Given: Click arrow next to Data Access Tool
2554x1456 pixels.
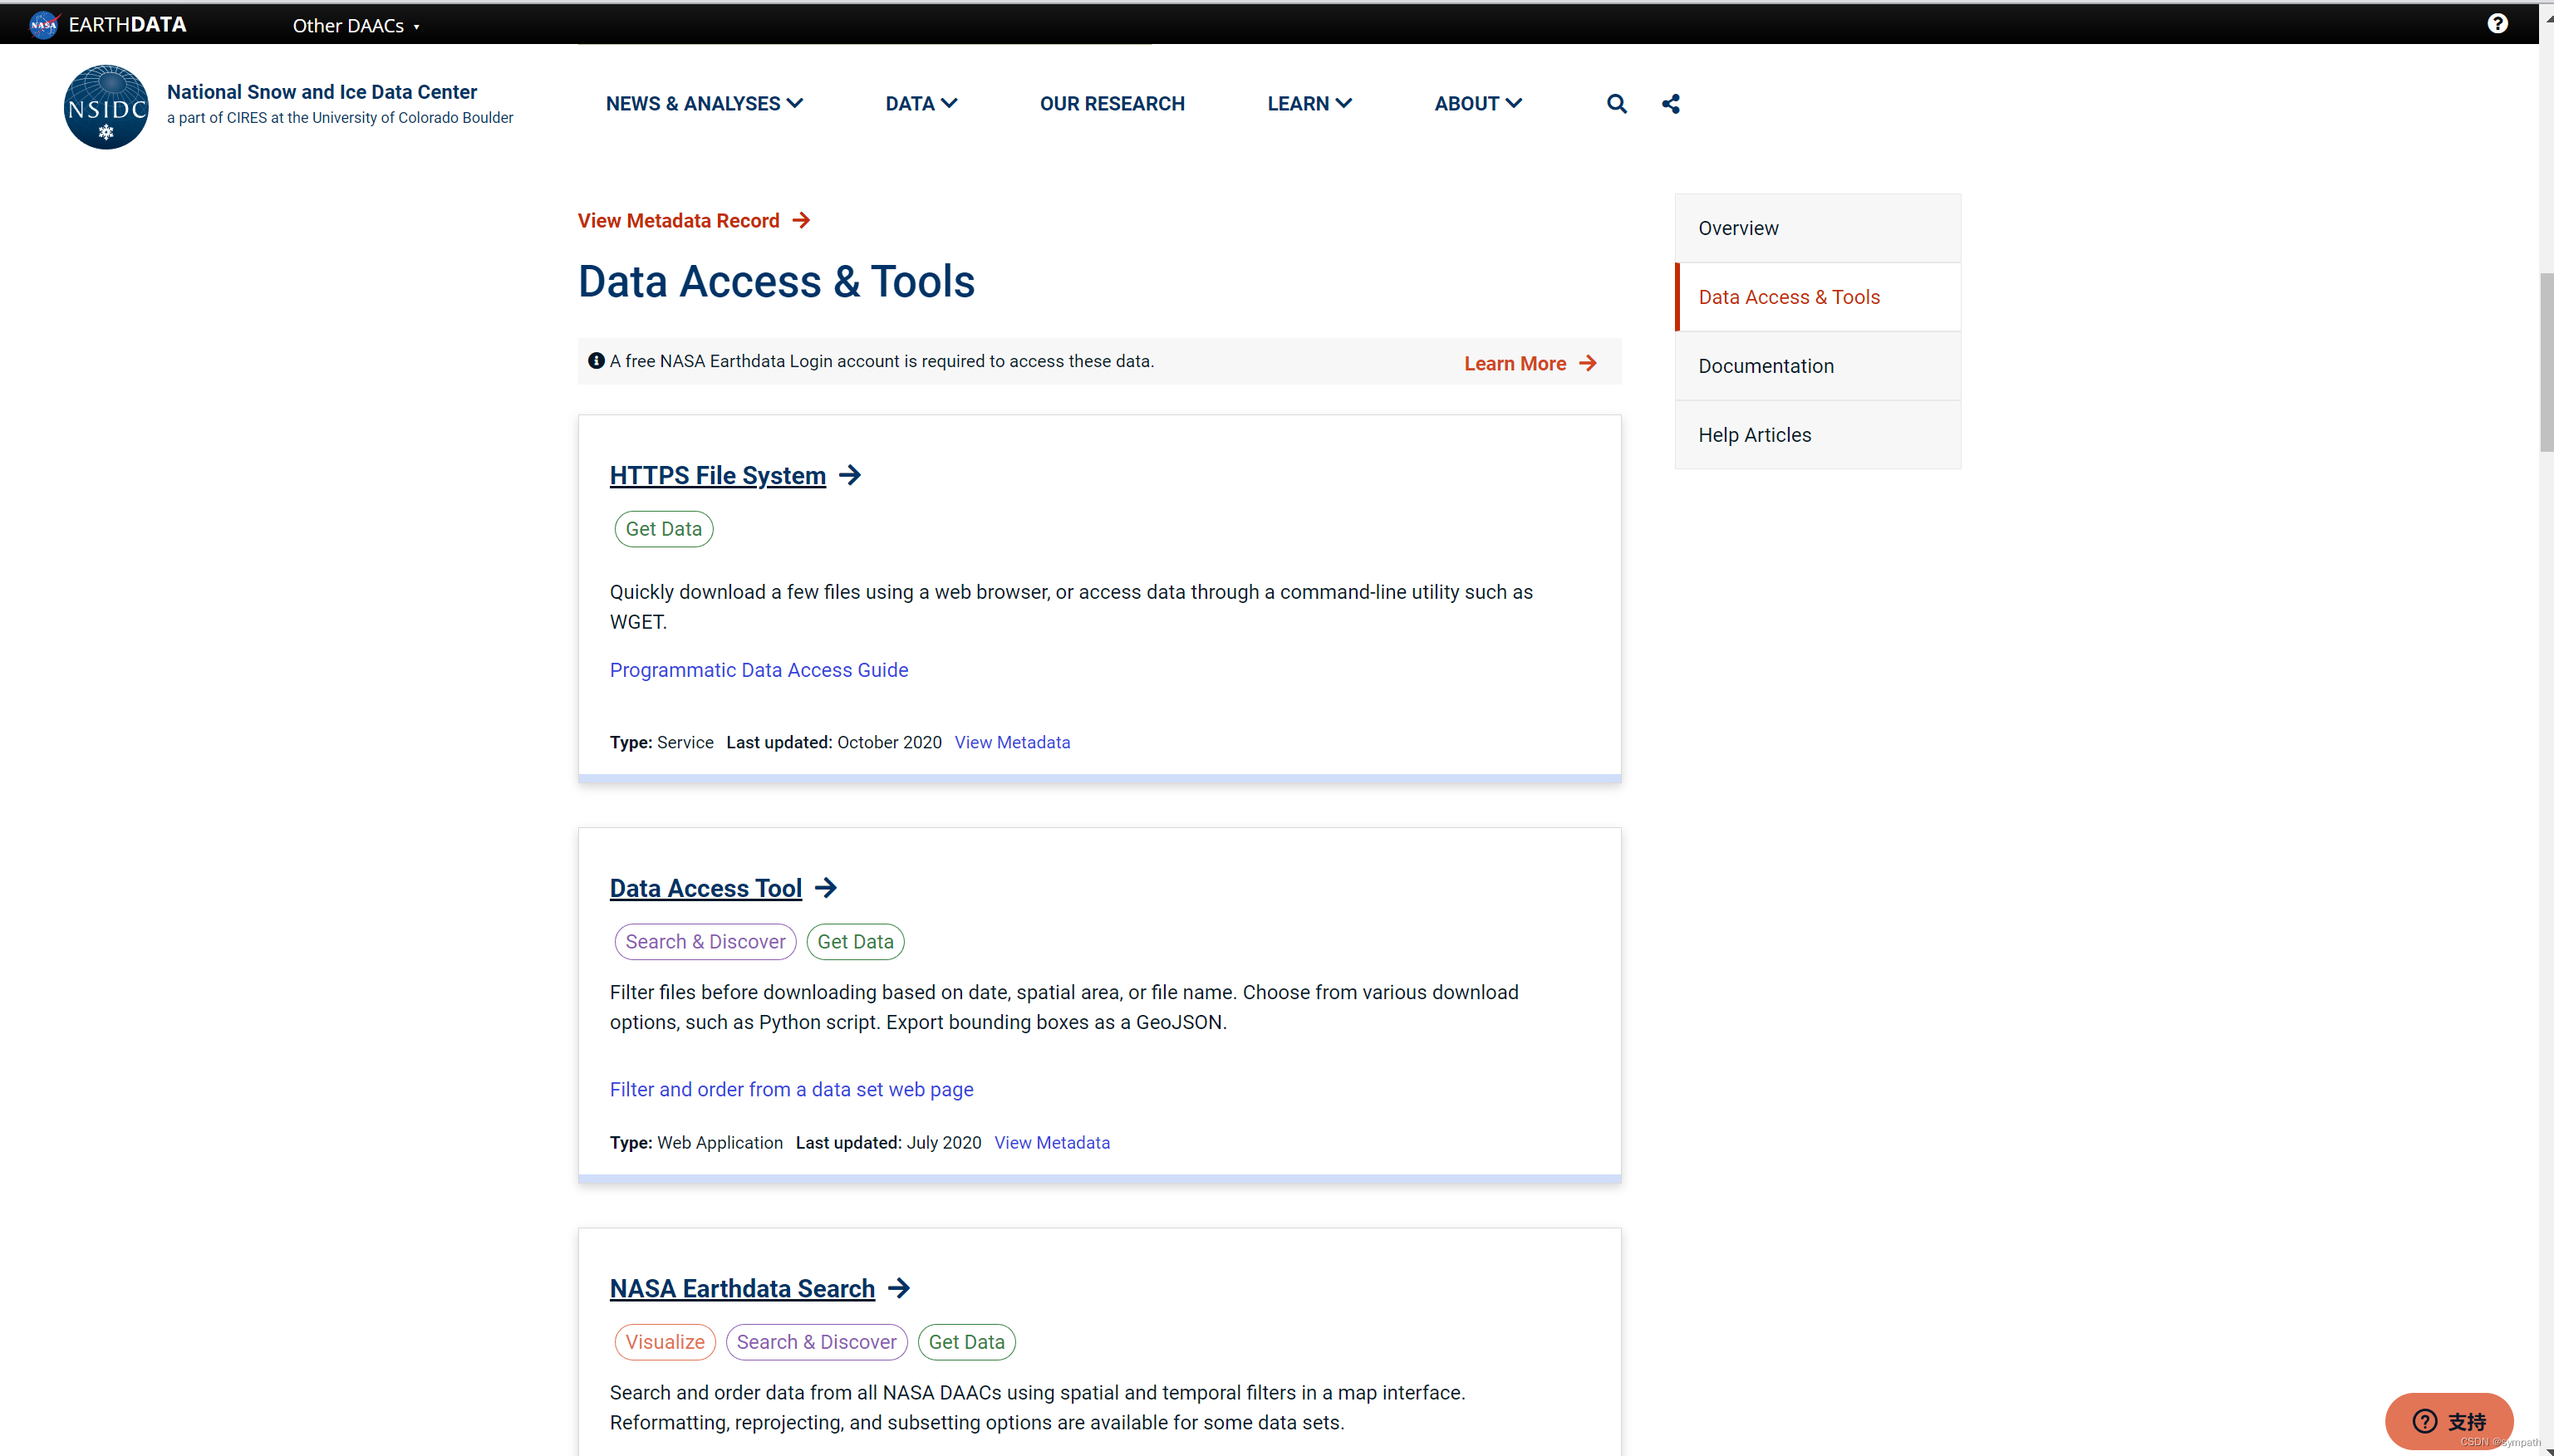Looking at the screenshot, I should tap(826, 888).
